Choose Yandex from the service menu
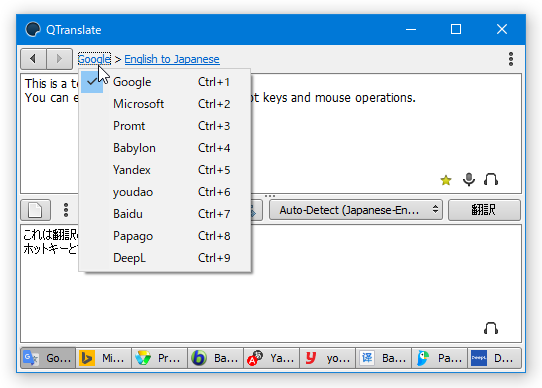 tap(165, 170)
